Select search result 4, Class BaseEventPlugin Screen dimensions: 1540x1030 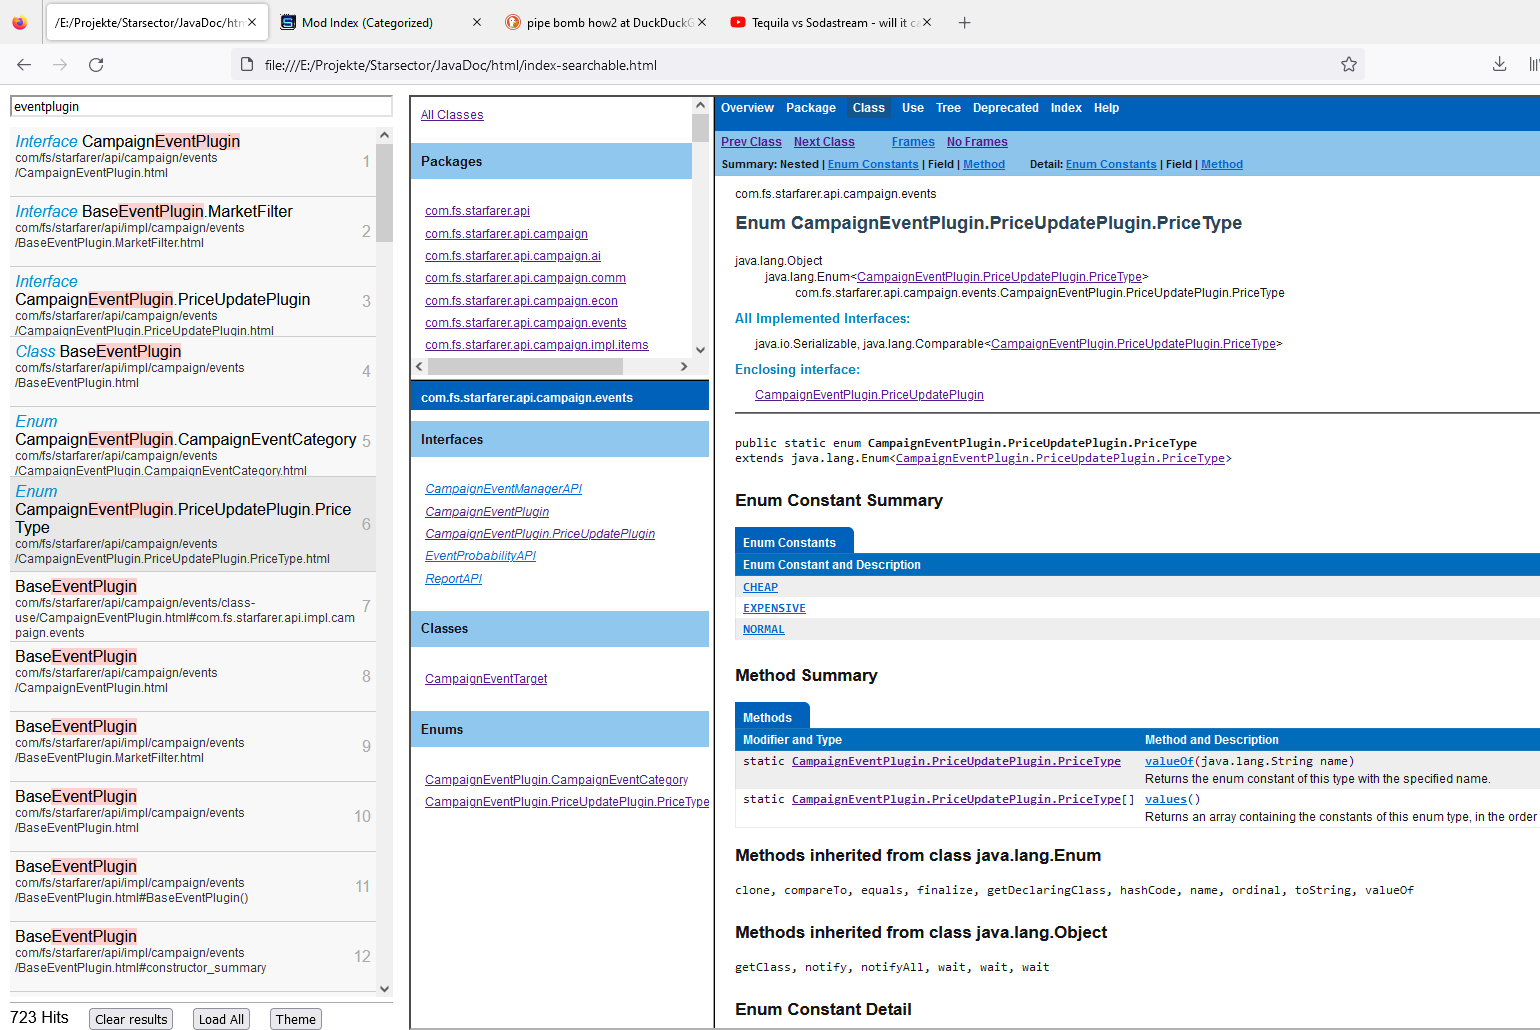point(193,371)
